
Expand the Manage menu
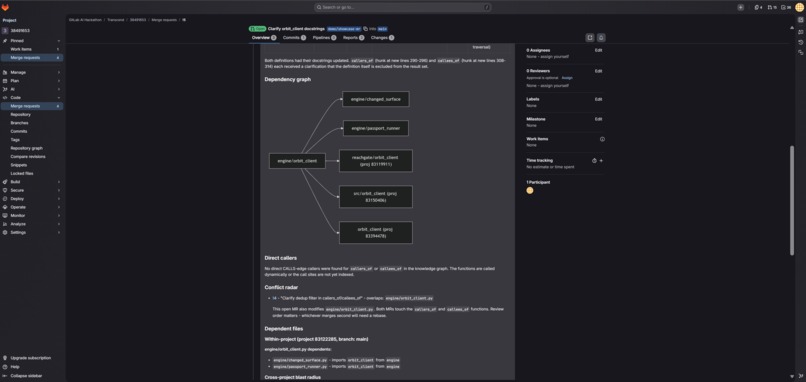pos(59,72)
